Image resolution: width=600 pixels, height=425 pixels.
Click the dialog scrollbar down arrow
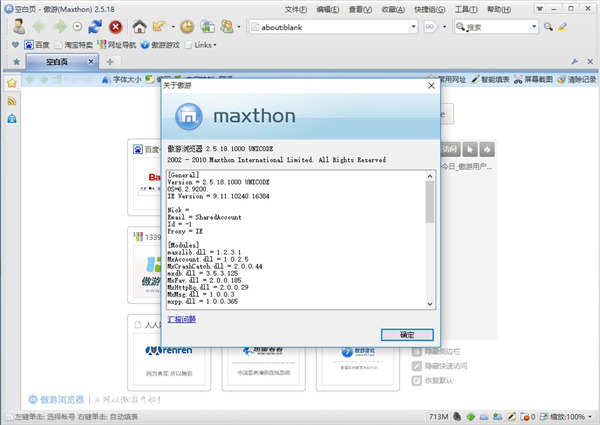430,304
